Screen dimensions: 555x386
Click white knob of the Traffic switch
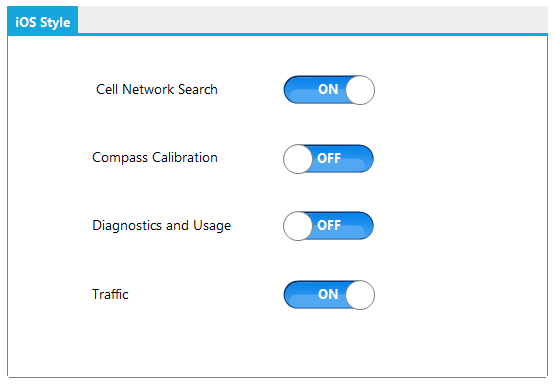pos(360,295)
